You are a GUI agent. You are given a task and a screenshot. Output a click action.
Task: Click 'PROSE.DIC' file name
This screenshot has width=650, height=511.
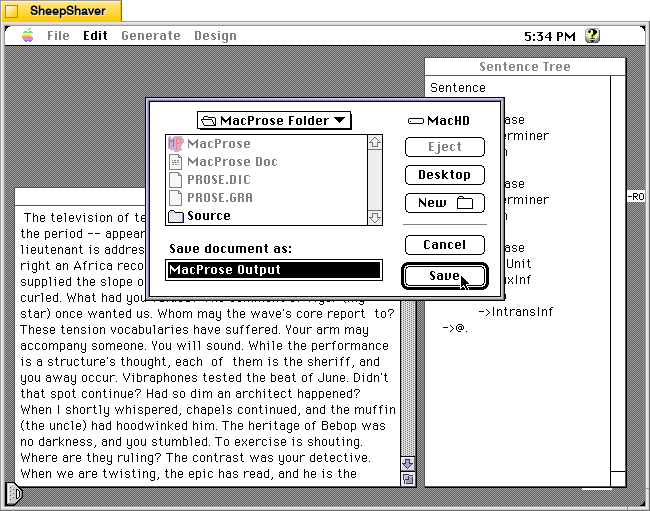(x=218, y=180)
